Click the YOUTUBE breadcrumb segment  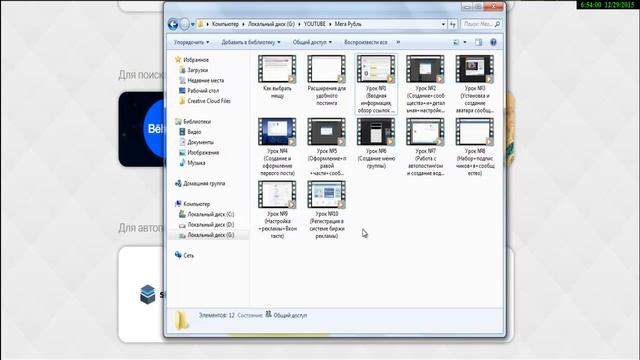[x=315, y=24]
